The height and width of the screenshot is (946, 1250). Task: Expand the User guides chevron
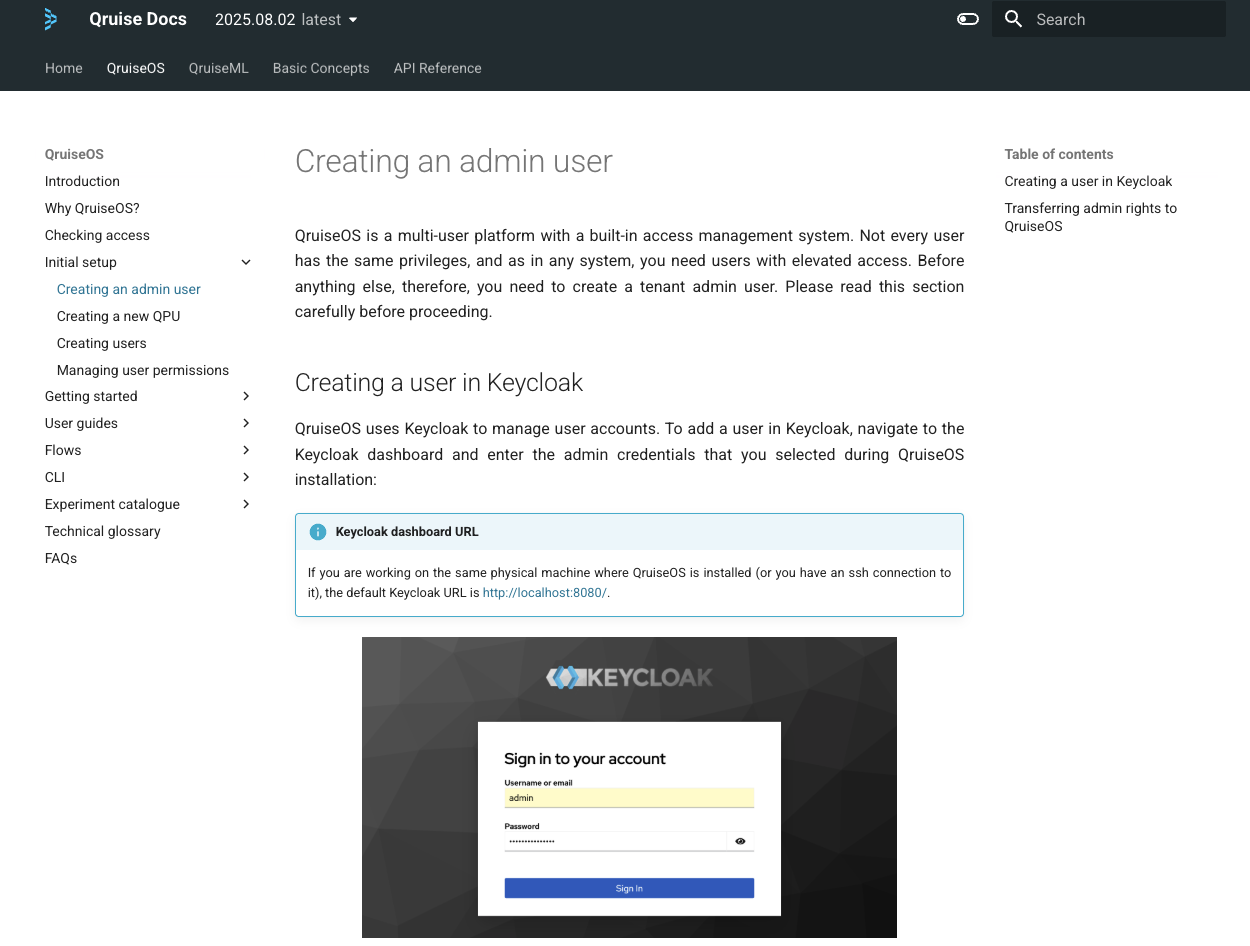(x=246, y=423)
